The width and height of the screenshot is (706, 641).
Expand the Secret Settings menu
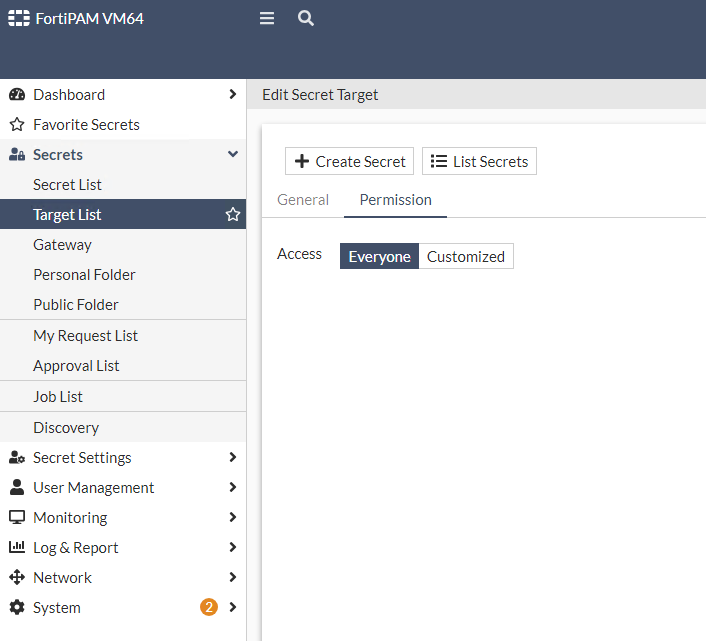(233, 457)
